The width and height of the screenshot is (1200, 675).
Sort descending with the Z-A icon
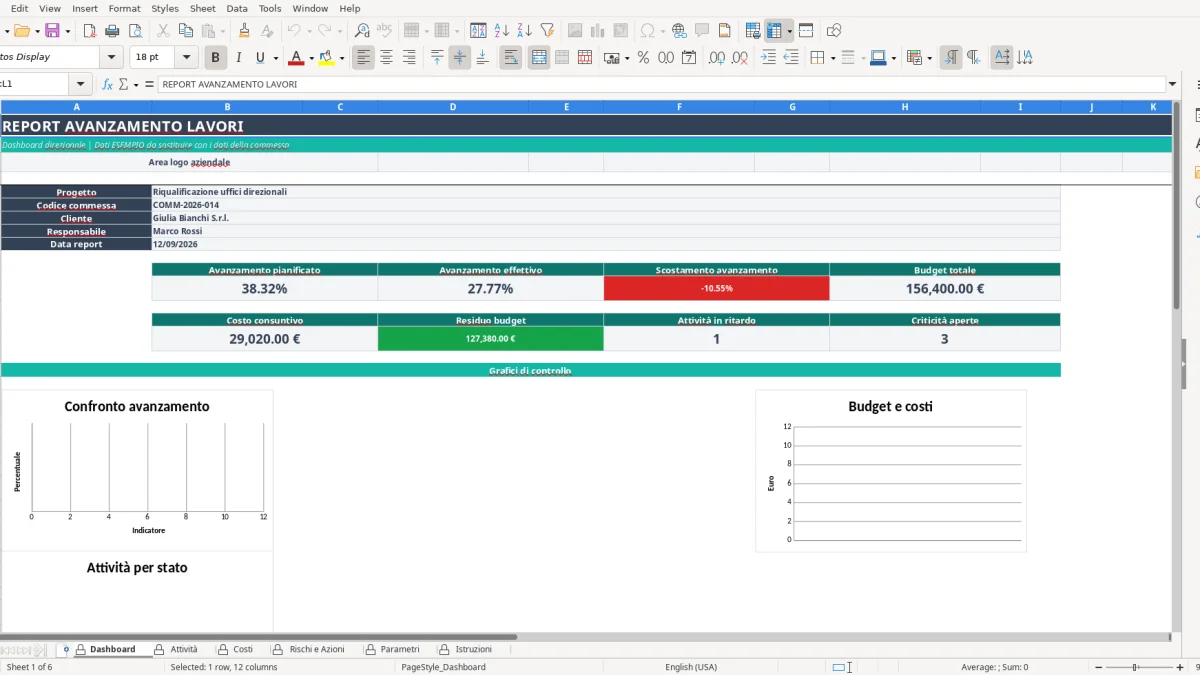point(525,31)
